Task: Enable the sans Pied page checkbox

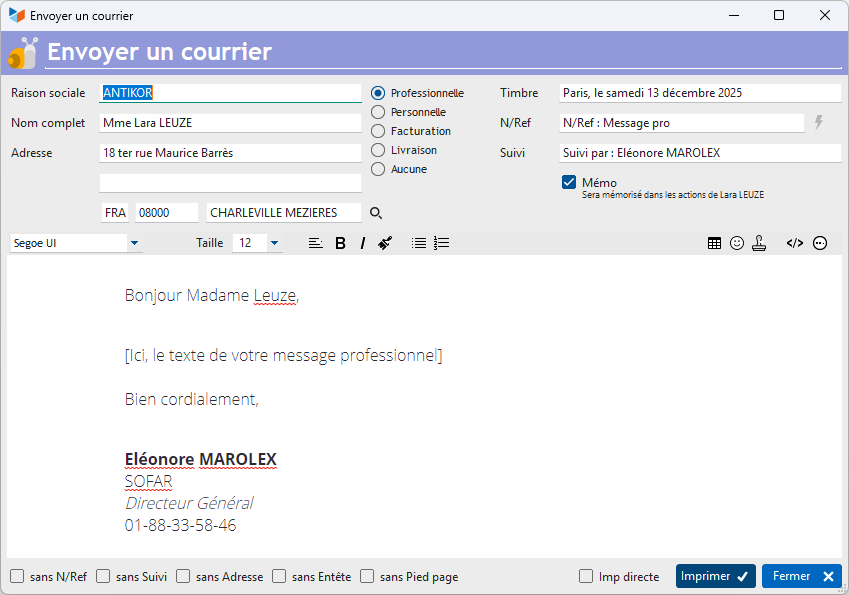Action: click(367, 576)
